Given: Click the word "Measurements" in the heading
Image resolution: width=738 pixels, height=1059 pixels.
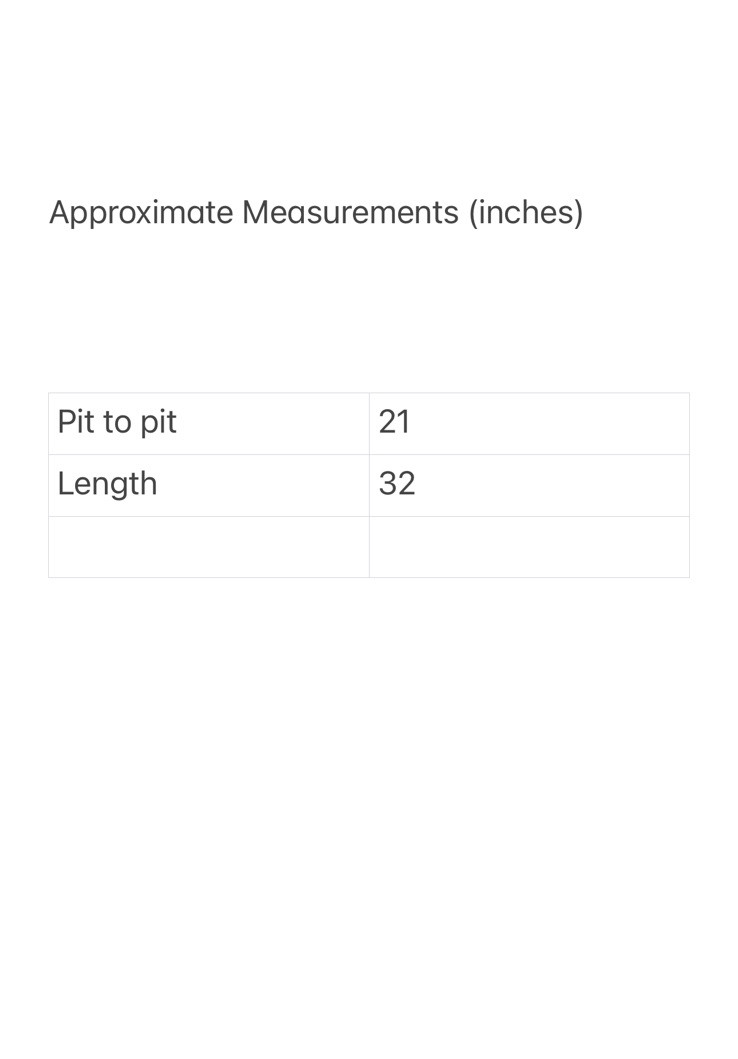Looking at the screenshot, I should click(x=350, y=212).
